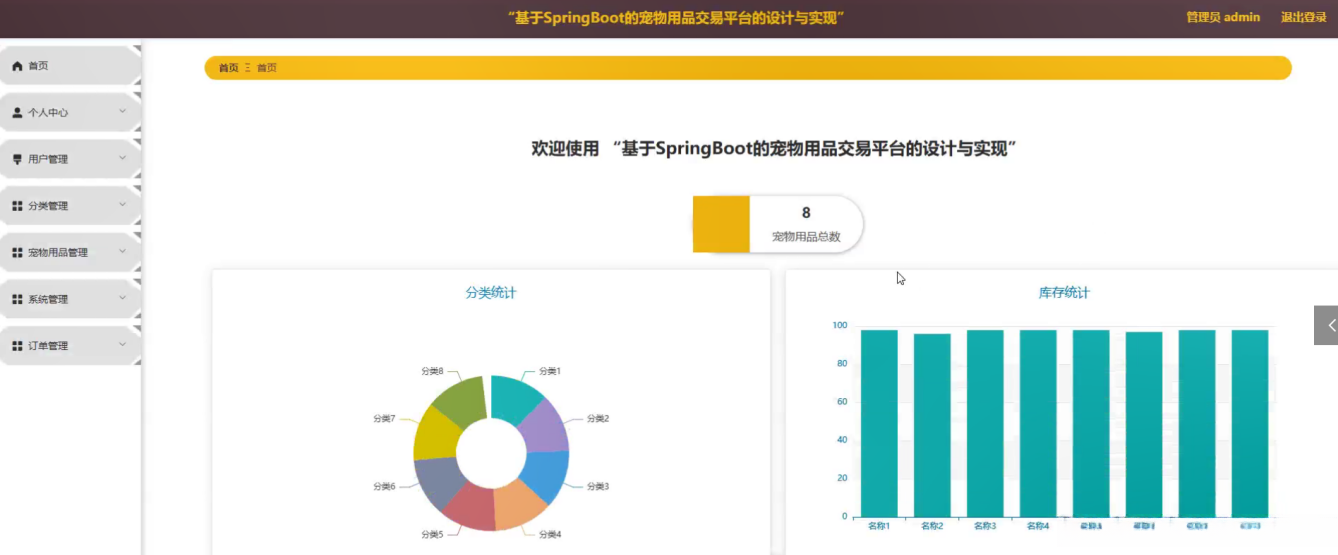The height and width of the screenshot is (555, 1338).
Task: Open the 用户管理 sidebar menu
Action: click(x=70, y=159)
